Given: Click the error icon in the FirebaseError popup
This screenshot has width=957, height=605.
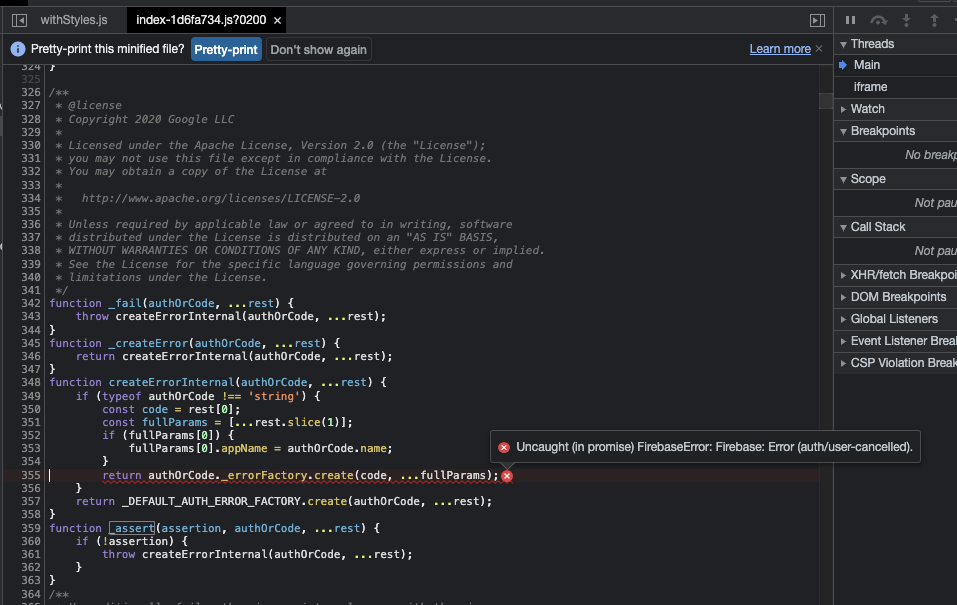Looking at the screenshot, I should (503, 447).
